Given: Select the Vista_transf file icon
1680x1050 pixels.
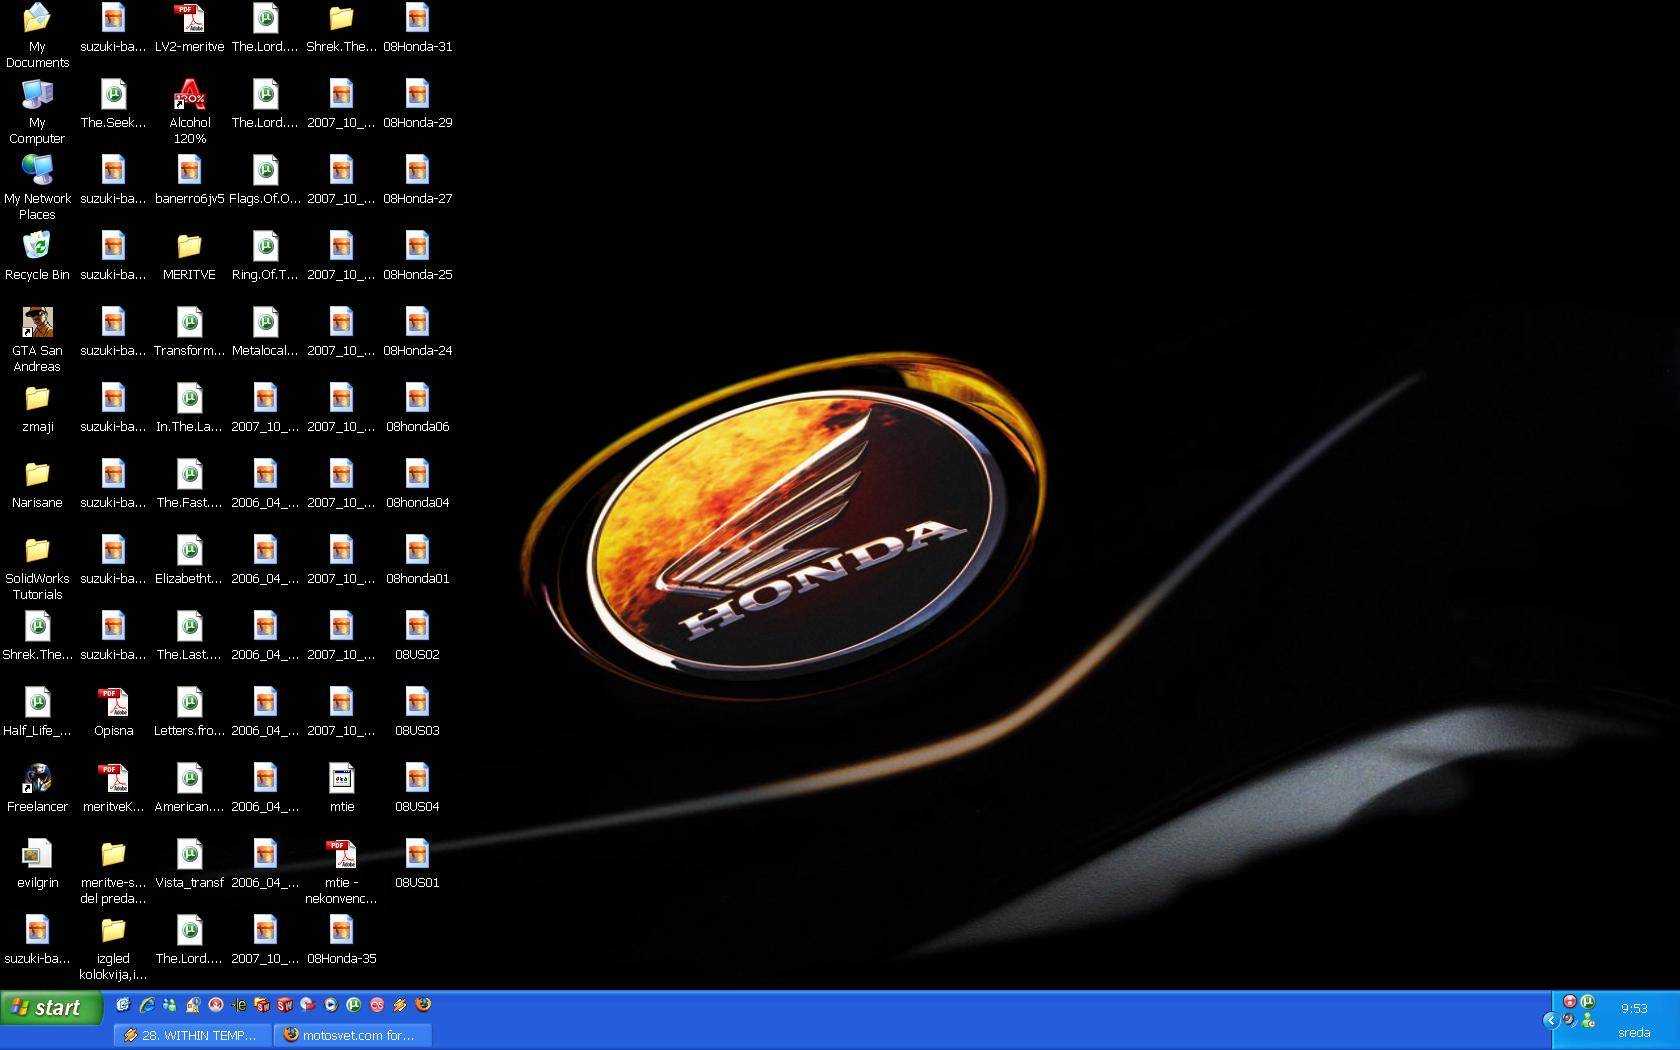Looking at the screenshot, I should tap(189, 864).
